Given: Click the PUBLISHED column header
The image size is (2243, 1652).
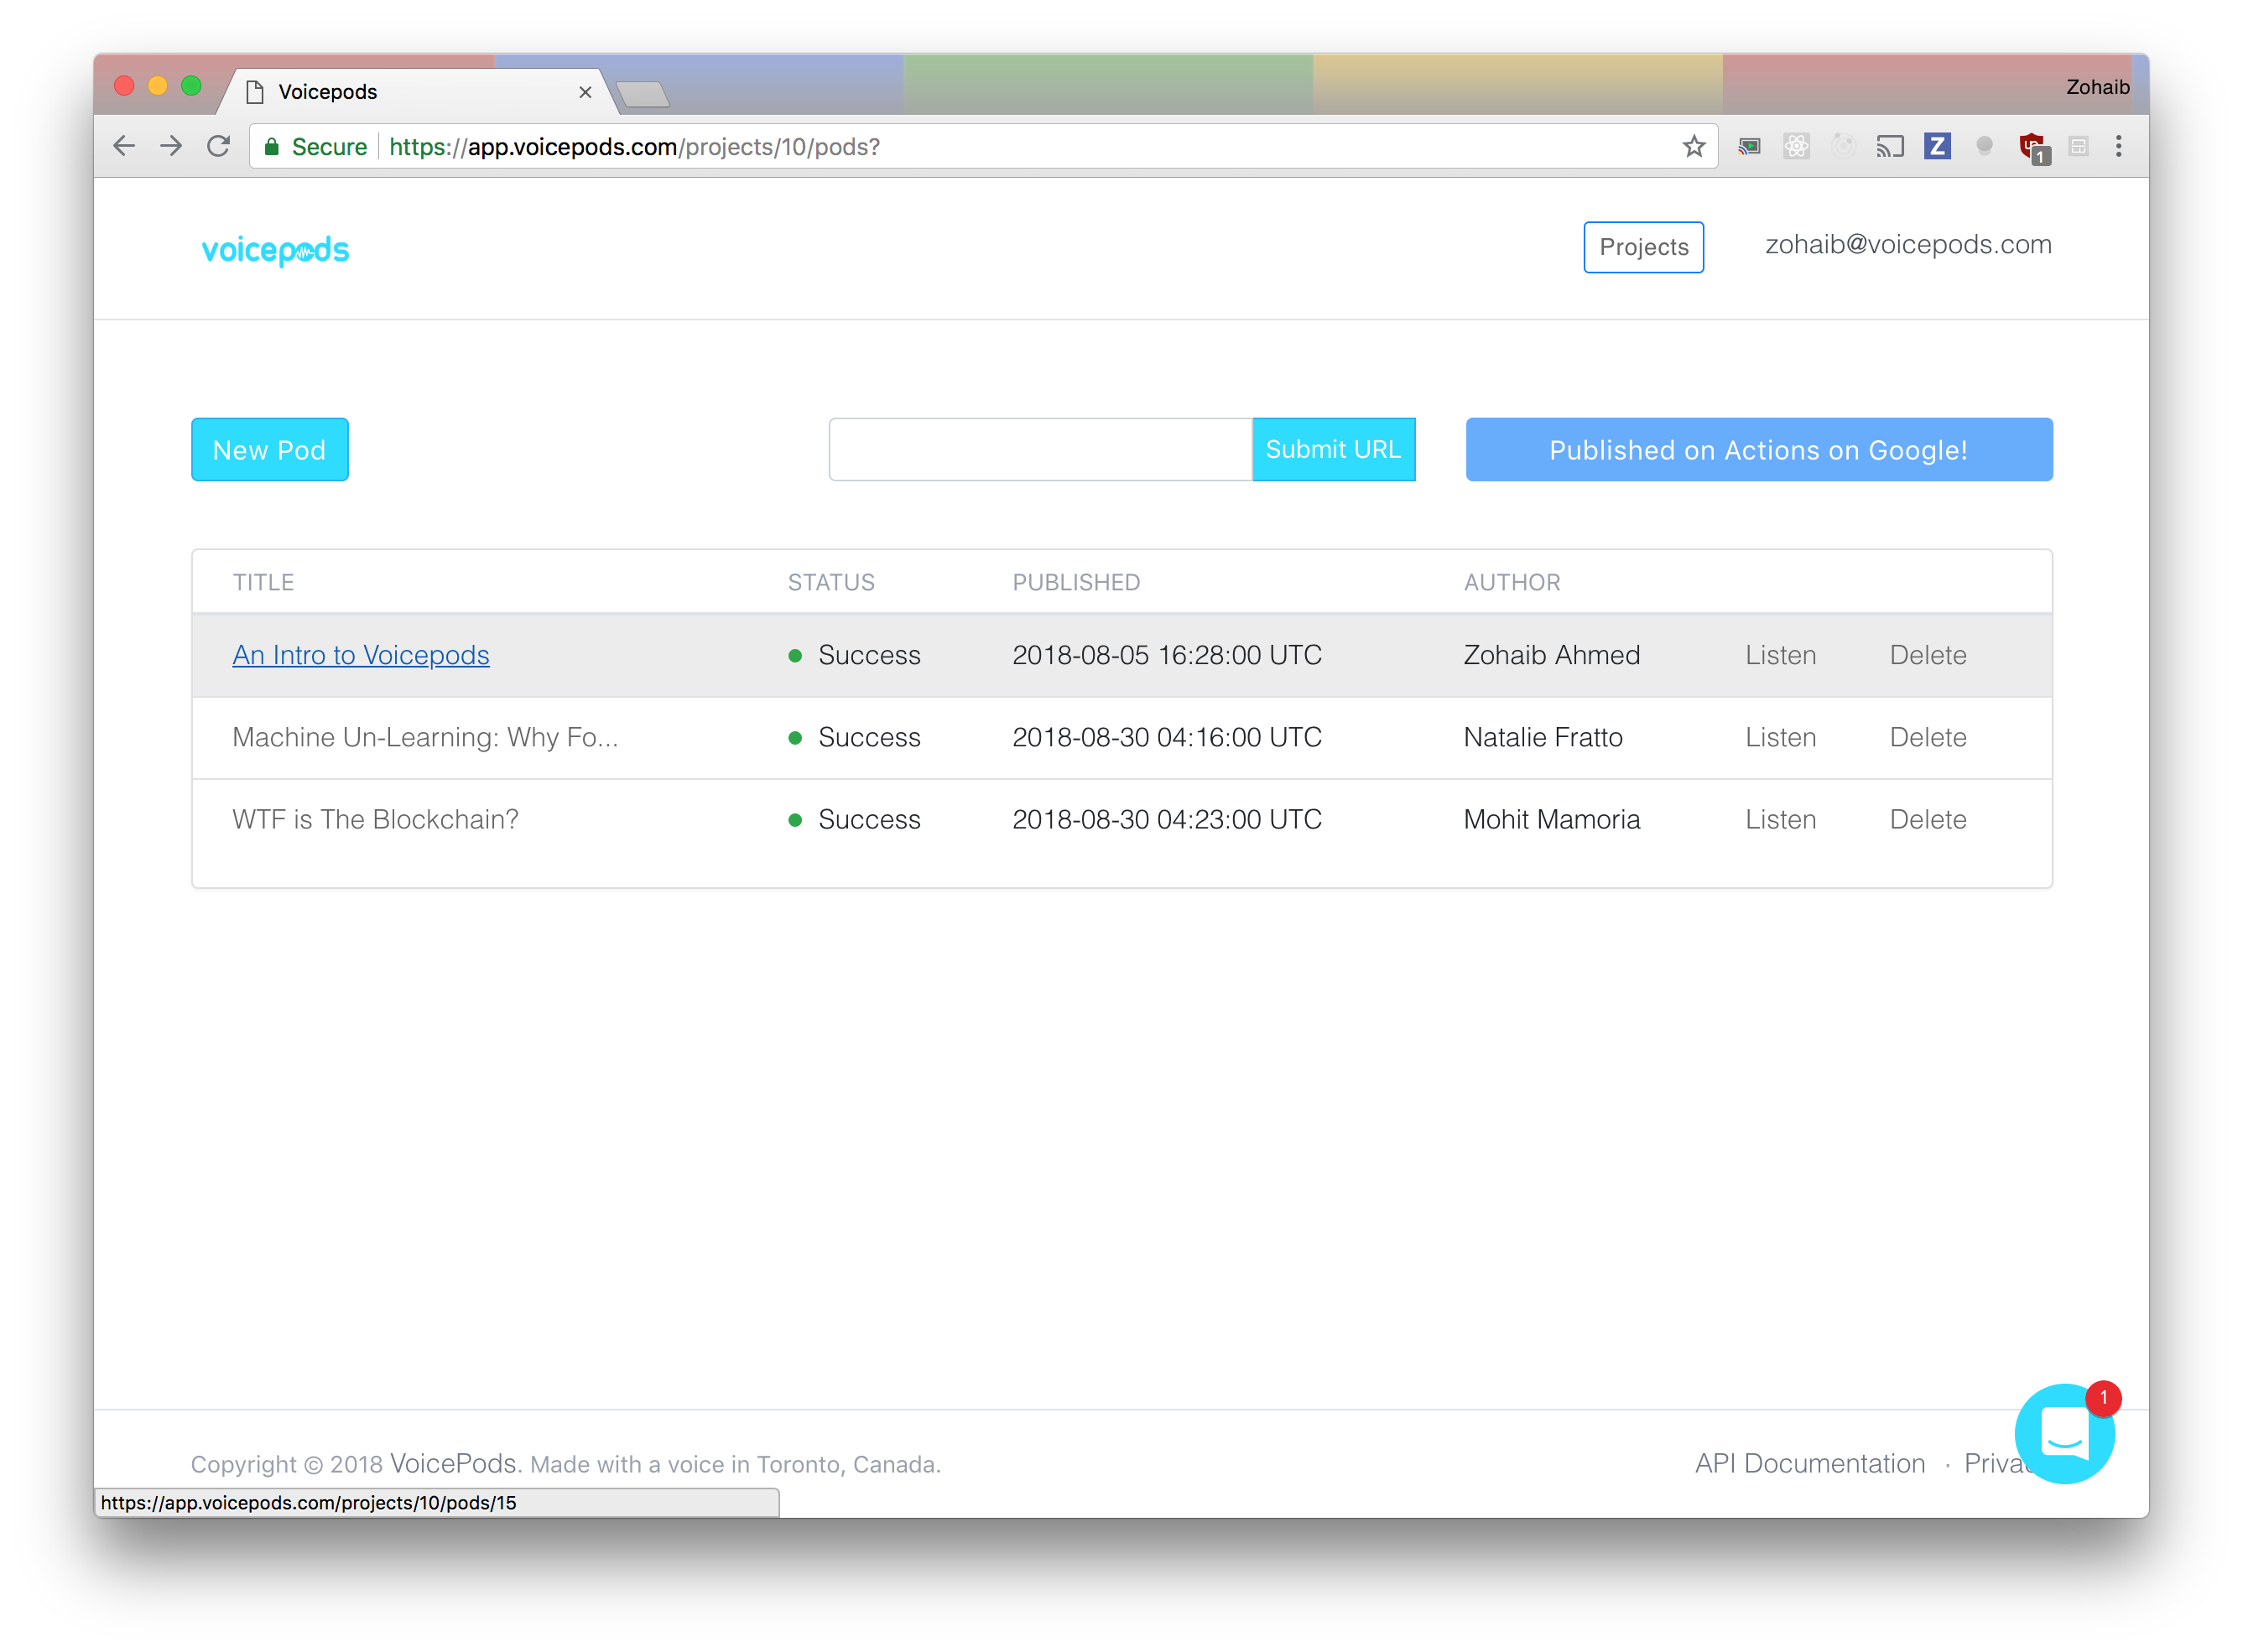Looking at the screenshot, I should point(1076,583).
